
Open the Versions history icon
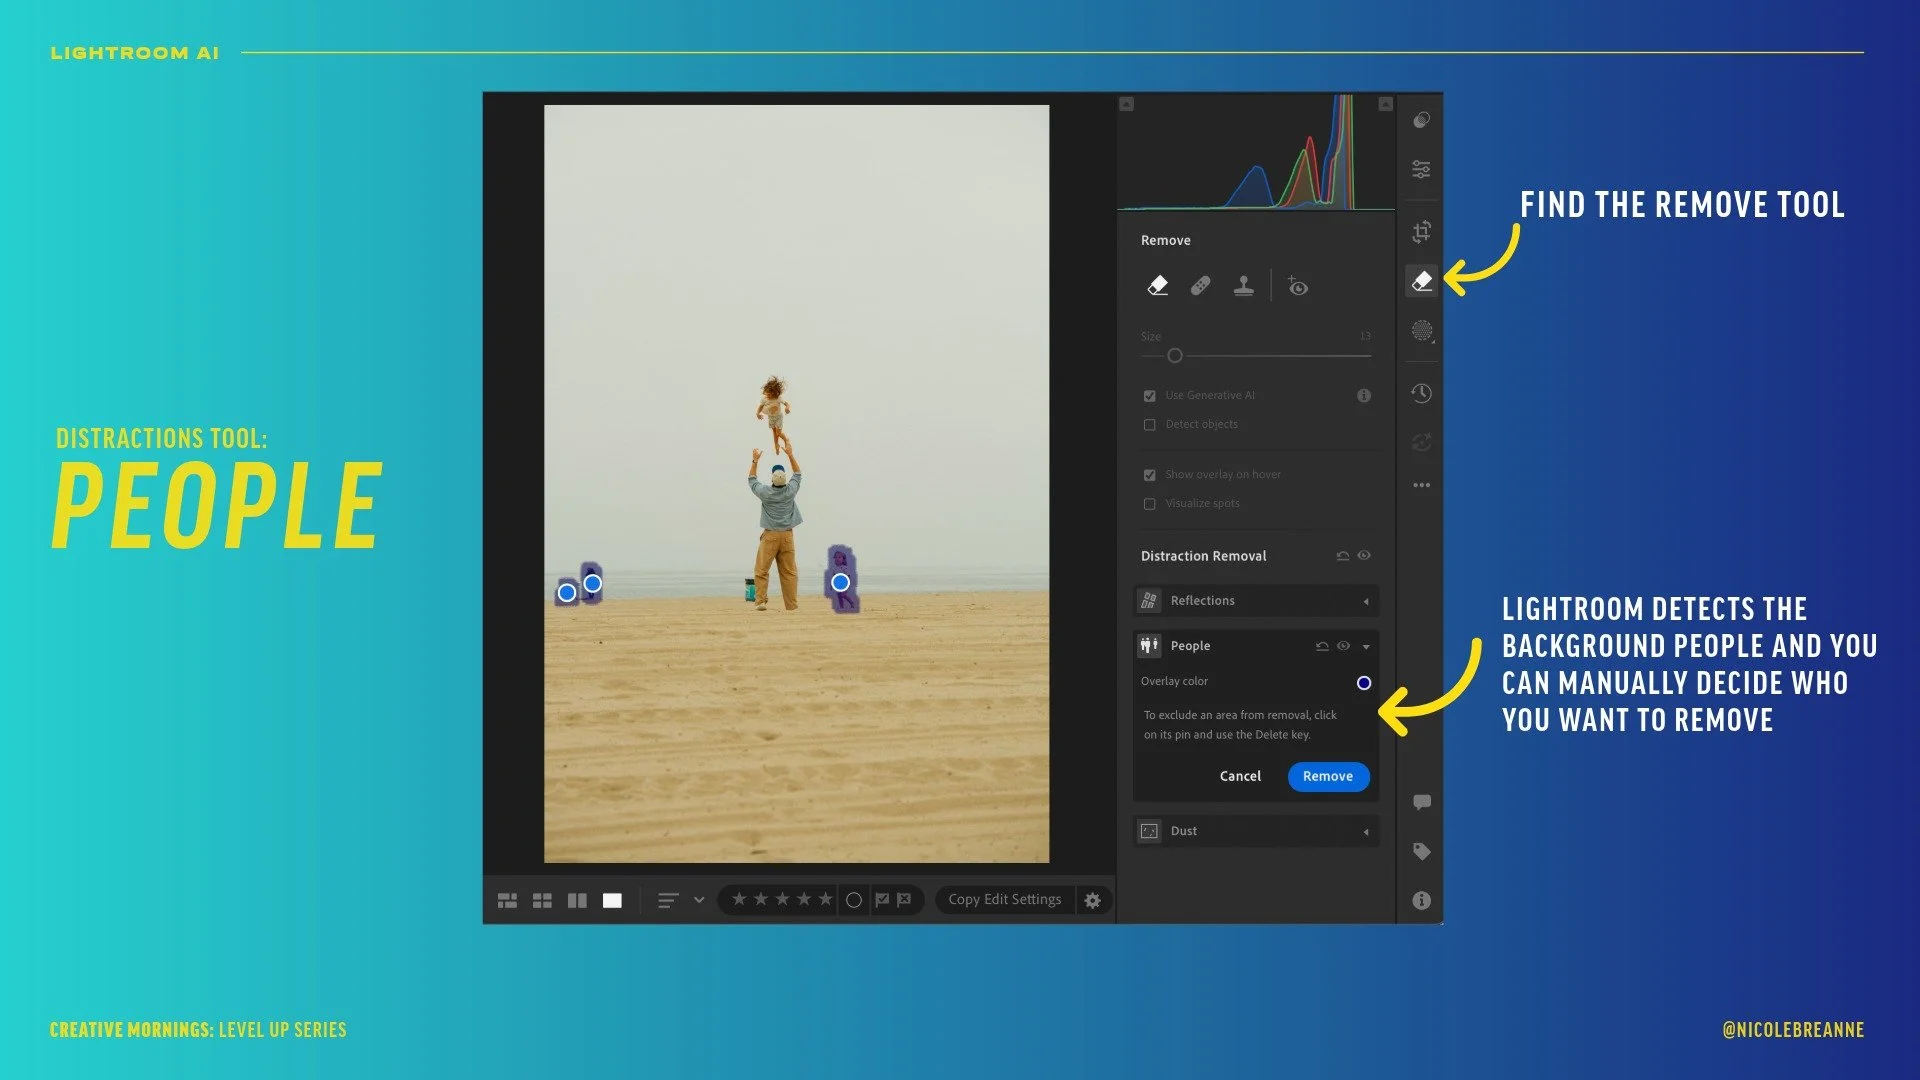[x=1421, y=393]
